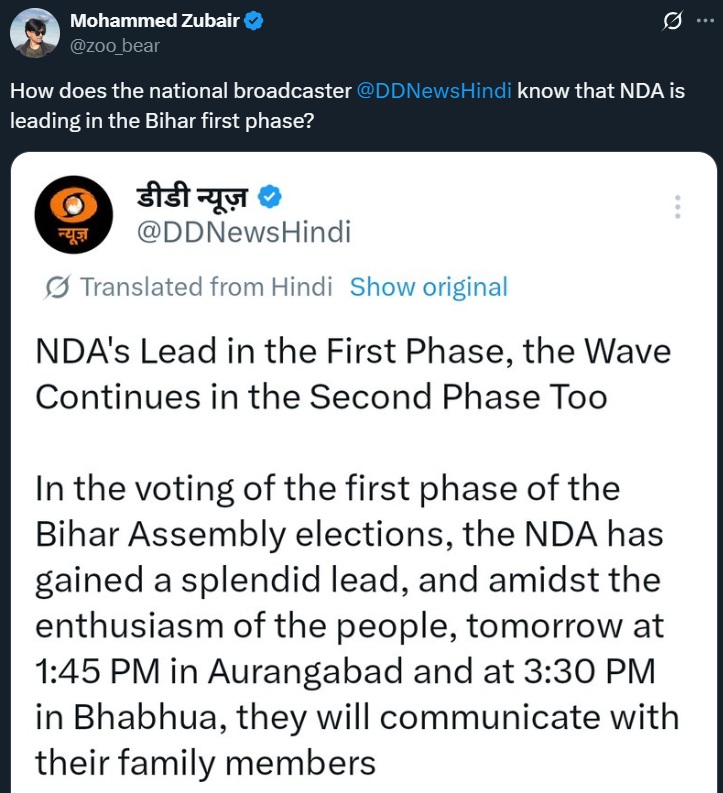
Task: Open the @zoo_bear handle
Action: [x=115, y=45]
